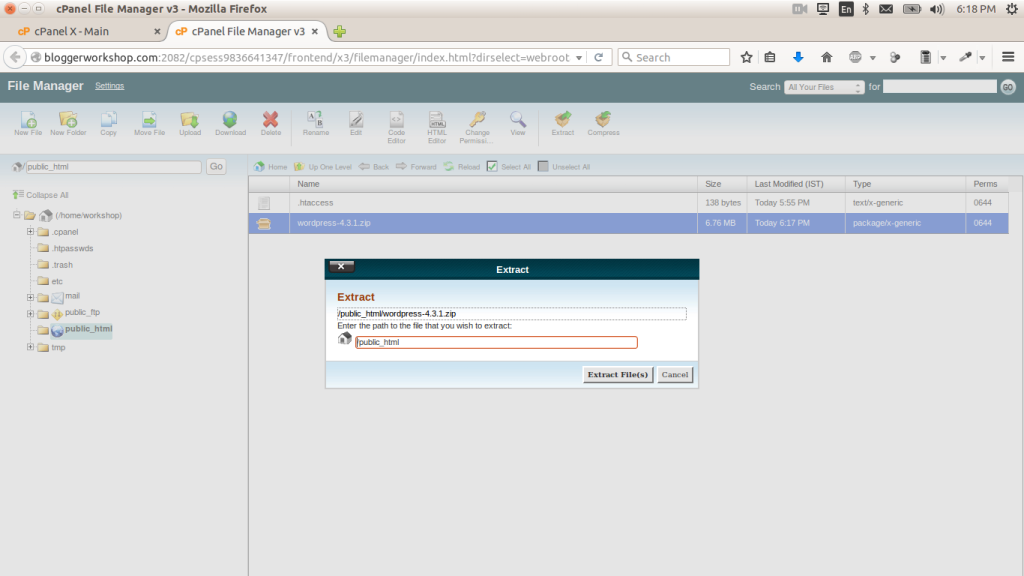Click the extract path input field
The width and height of the screenshot is (1024, 576).
point(496,342)
